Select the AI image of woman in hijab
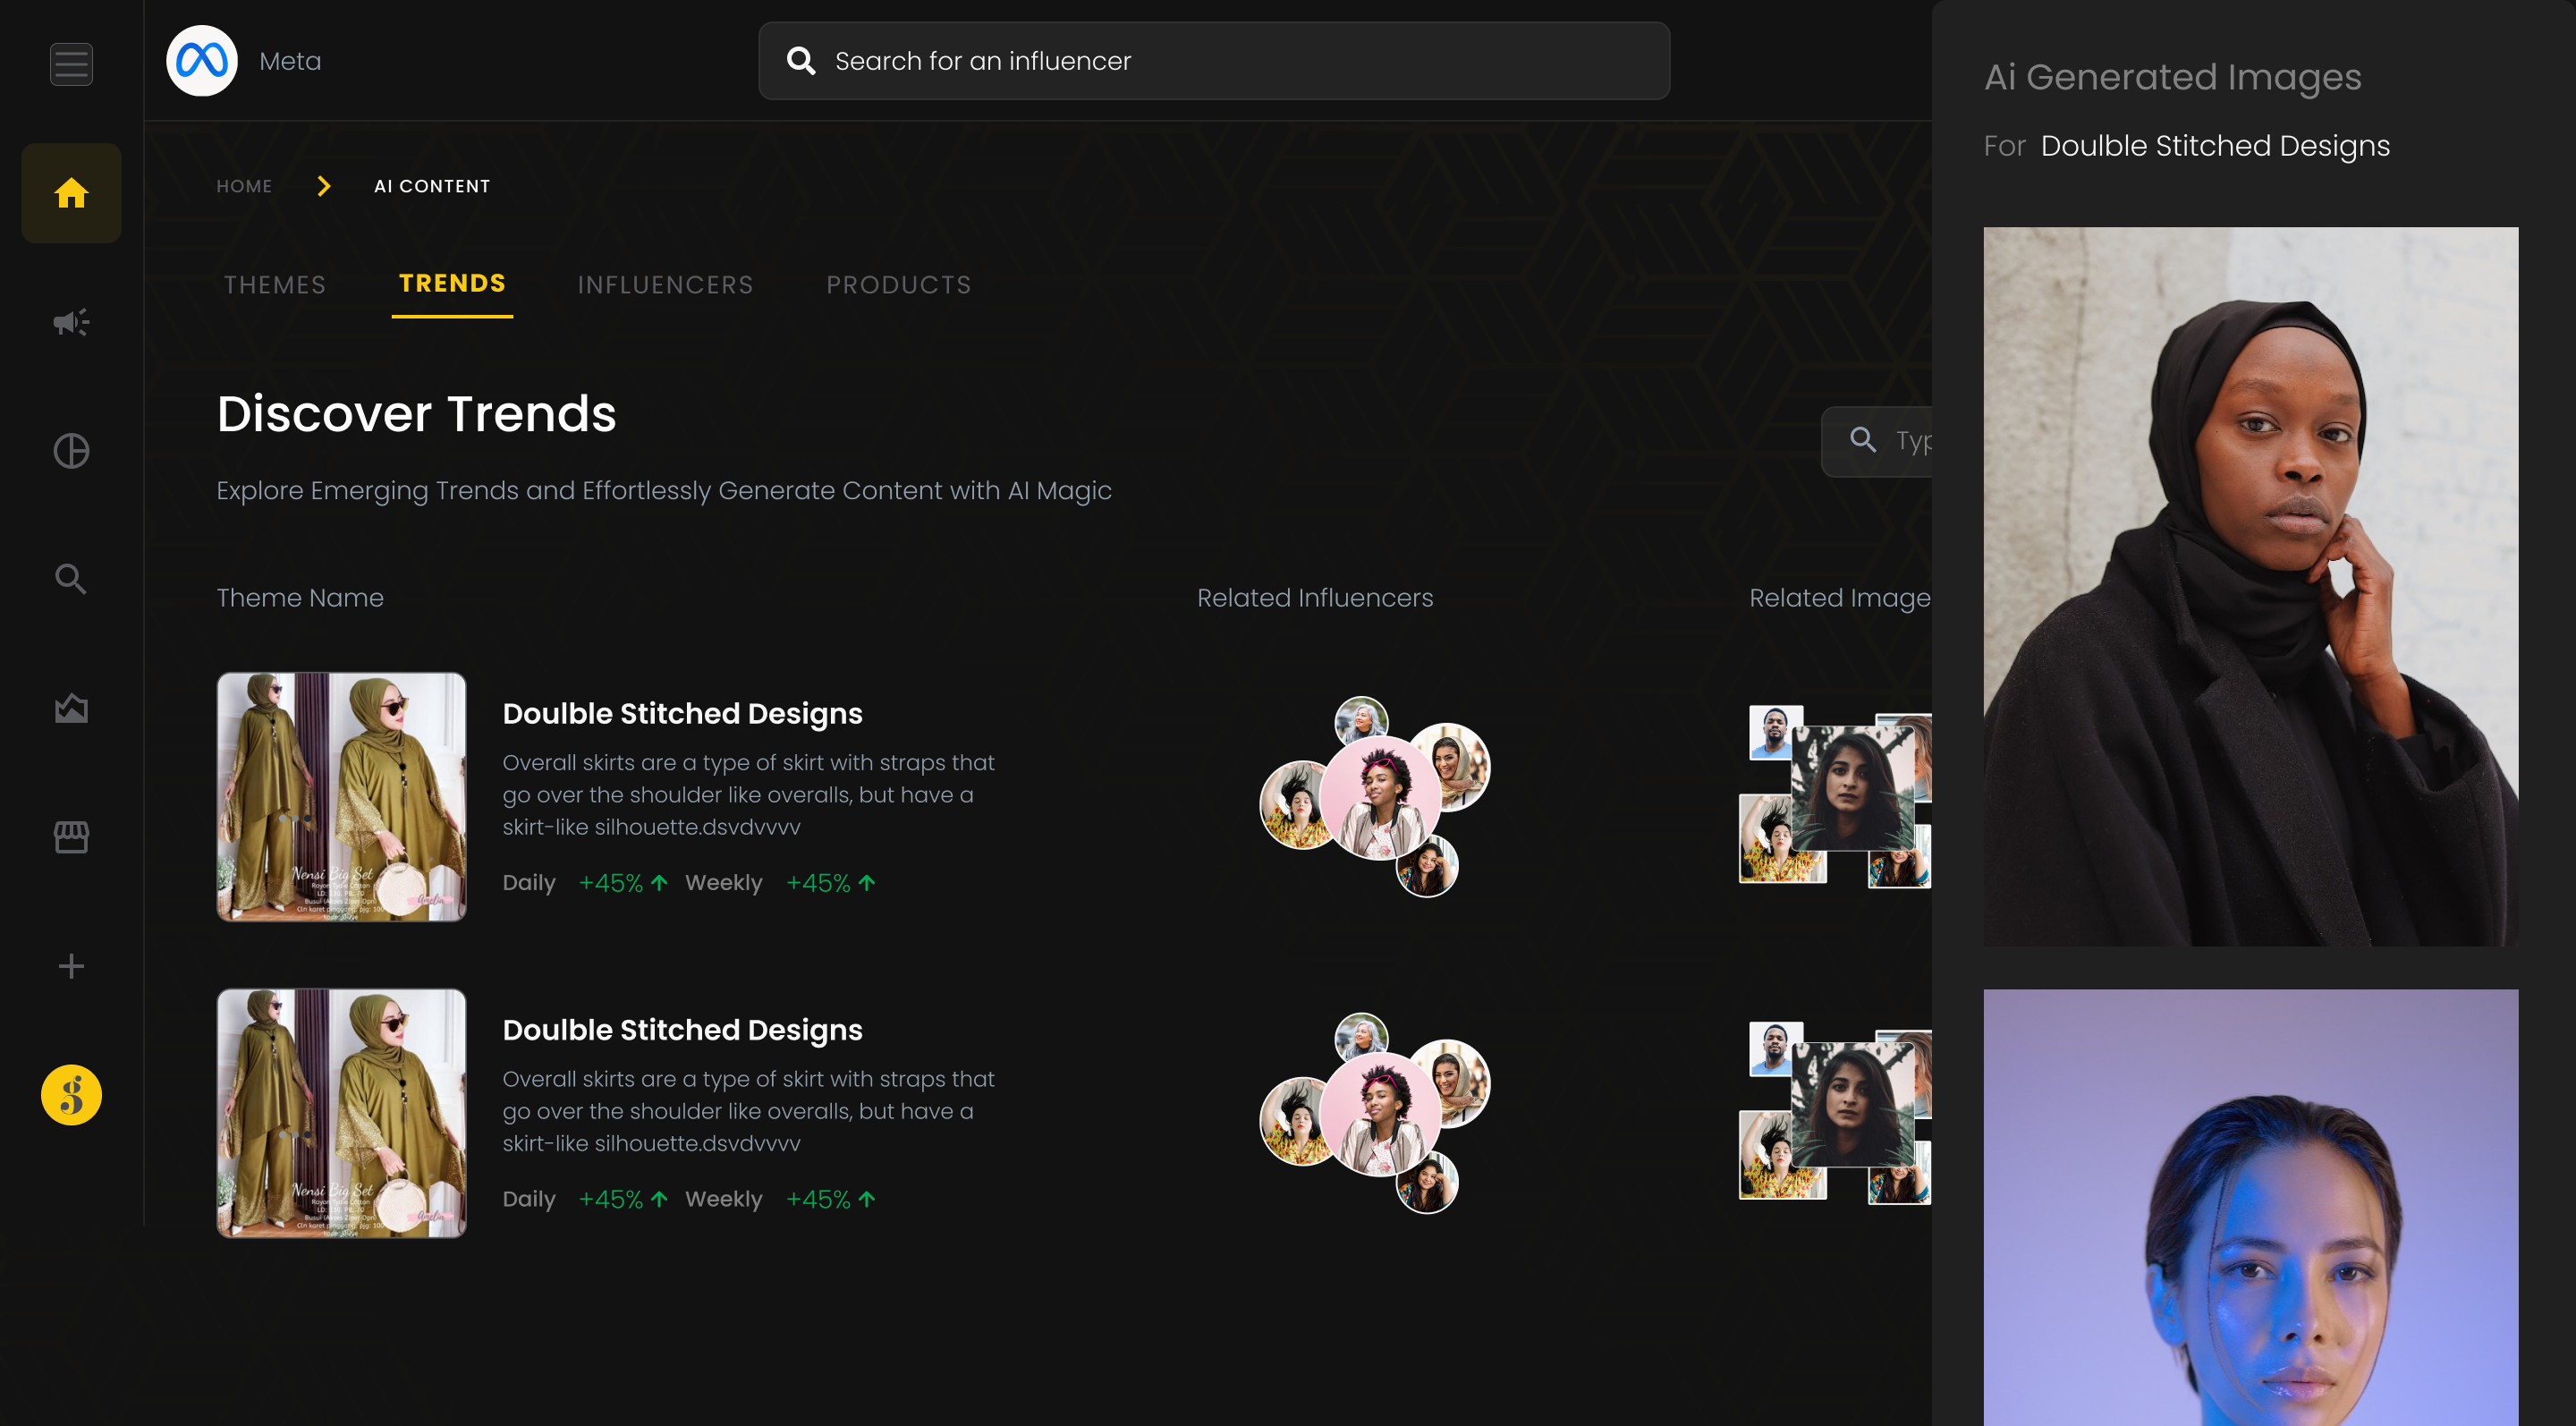The height and width of the screenshot is (1426, 2576). coord(2250,586)
